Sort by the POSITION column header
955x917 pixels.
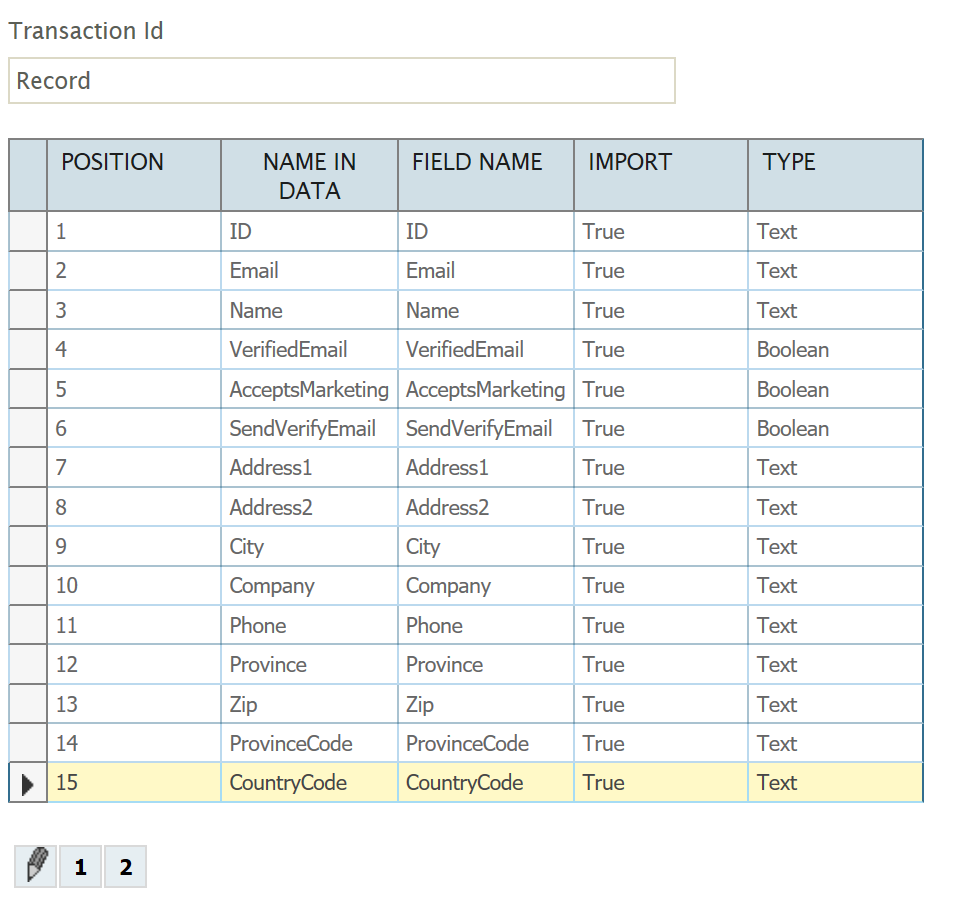coord(112,163)
